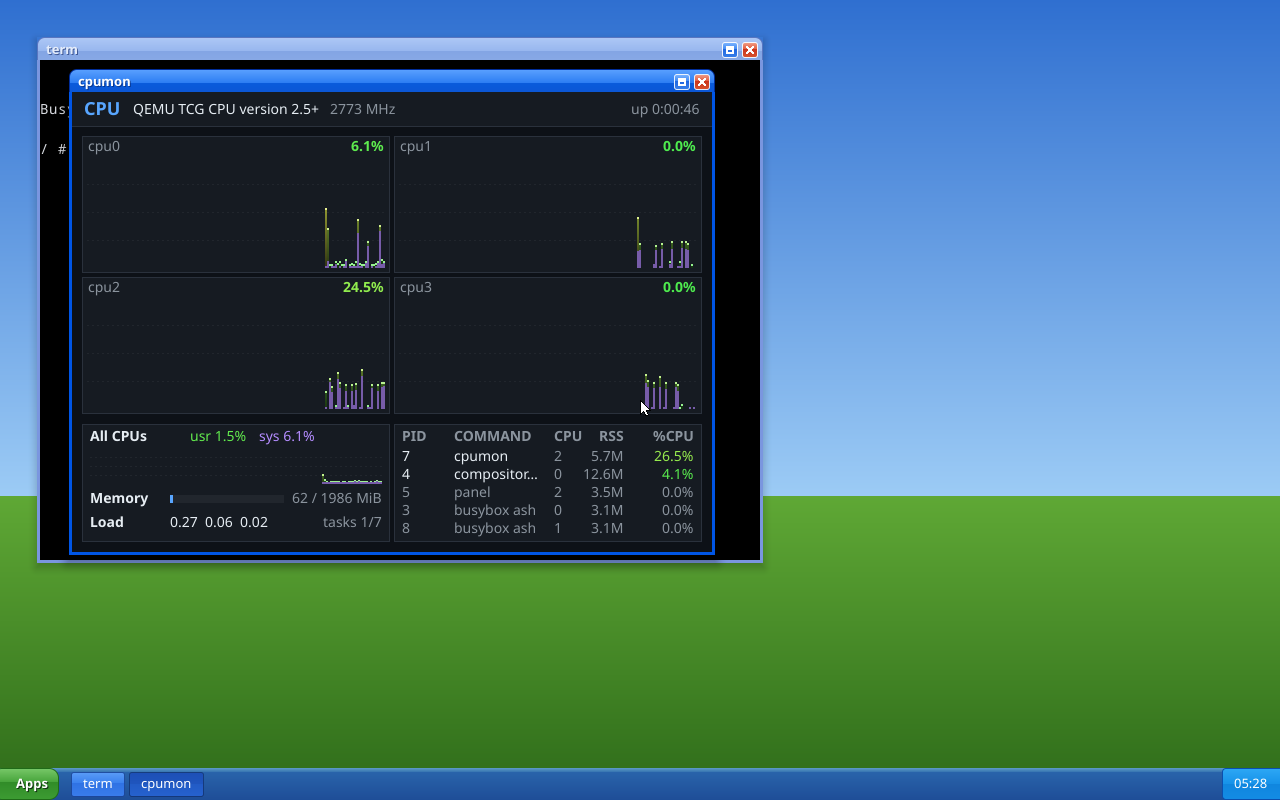This screenshot has width=1280, height=800.
Task: Click the All CPUs label
Action: click(118, 436)
